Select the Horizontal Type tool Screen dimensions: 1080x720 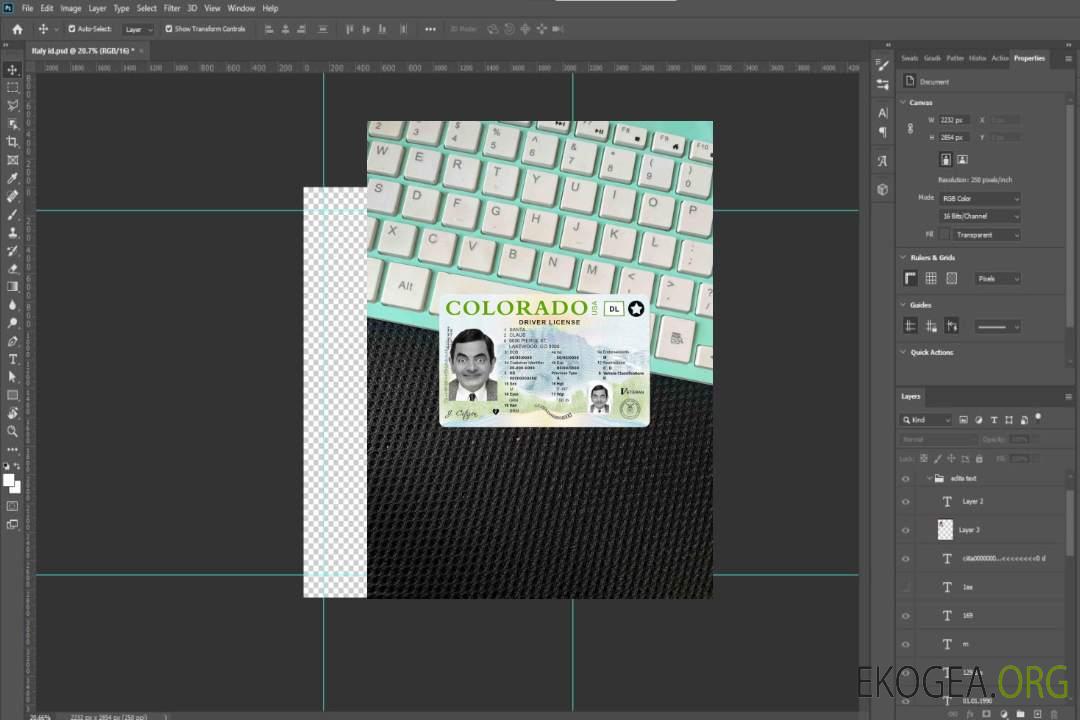coord(13,359)
